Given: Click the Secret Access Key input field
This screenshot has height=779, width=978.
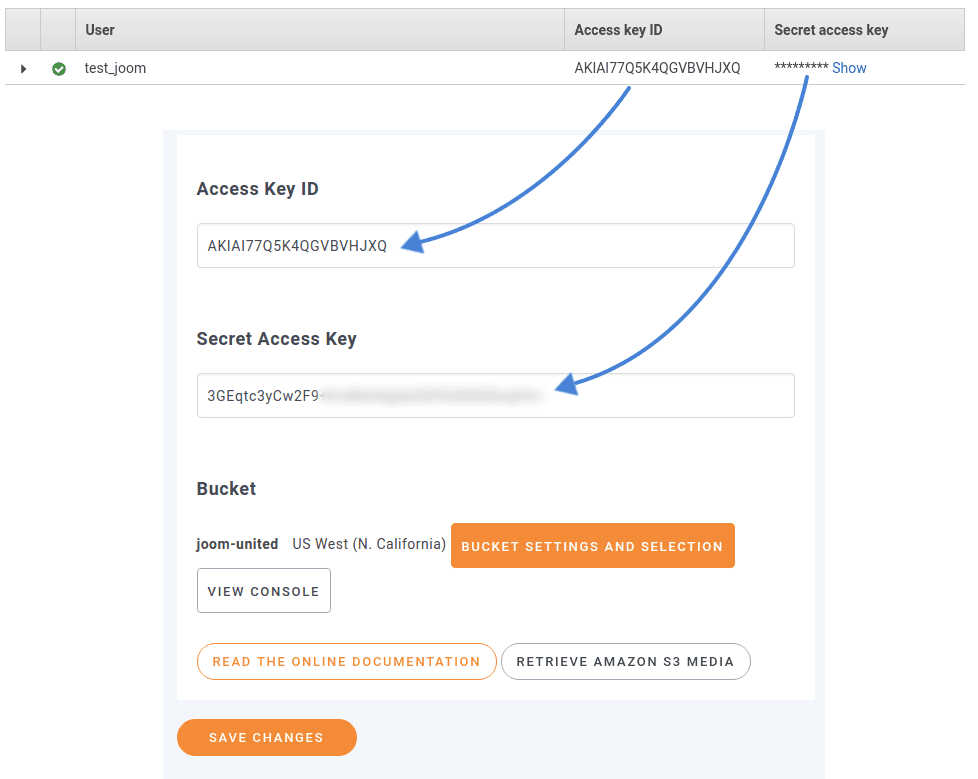Looking at the screenshot, I should [496, 395].
